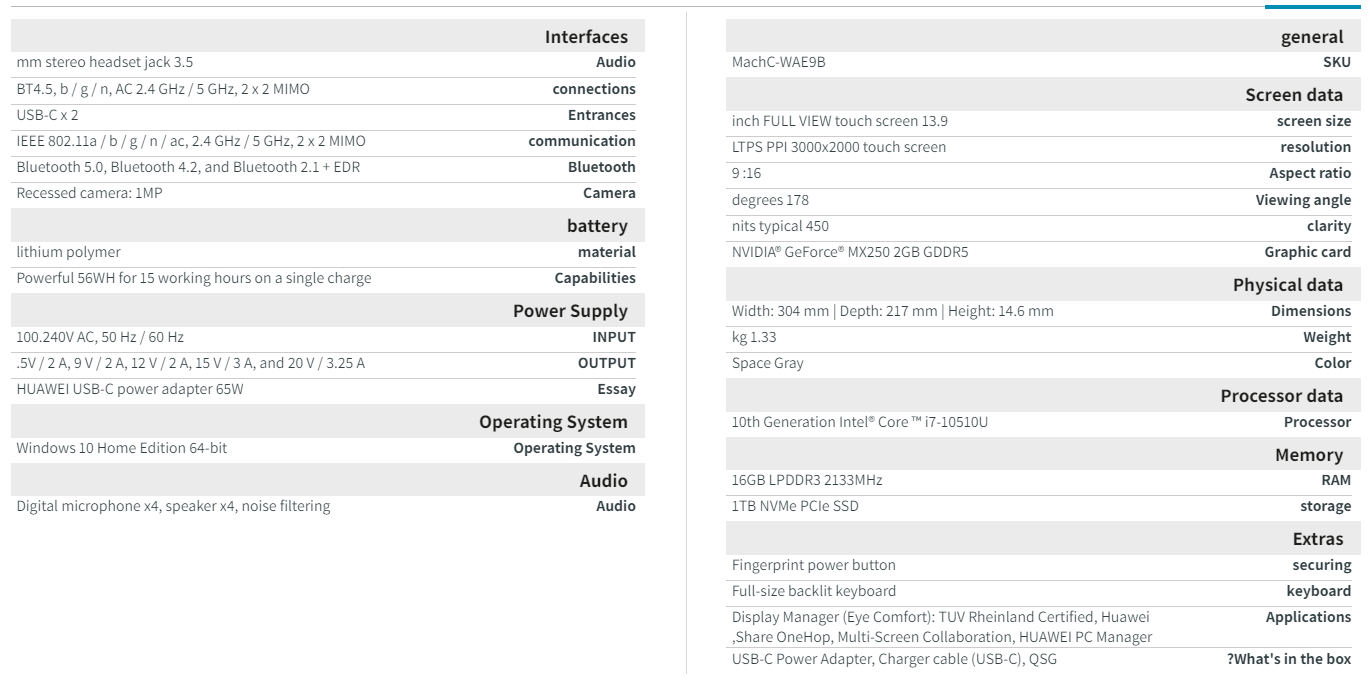
Task: Click the Bluetooth row label
Action: 601,167
